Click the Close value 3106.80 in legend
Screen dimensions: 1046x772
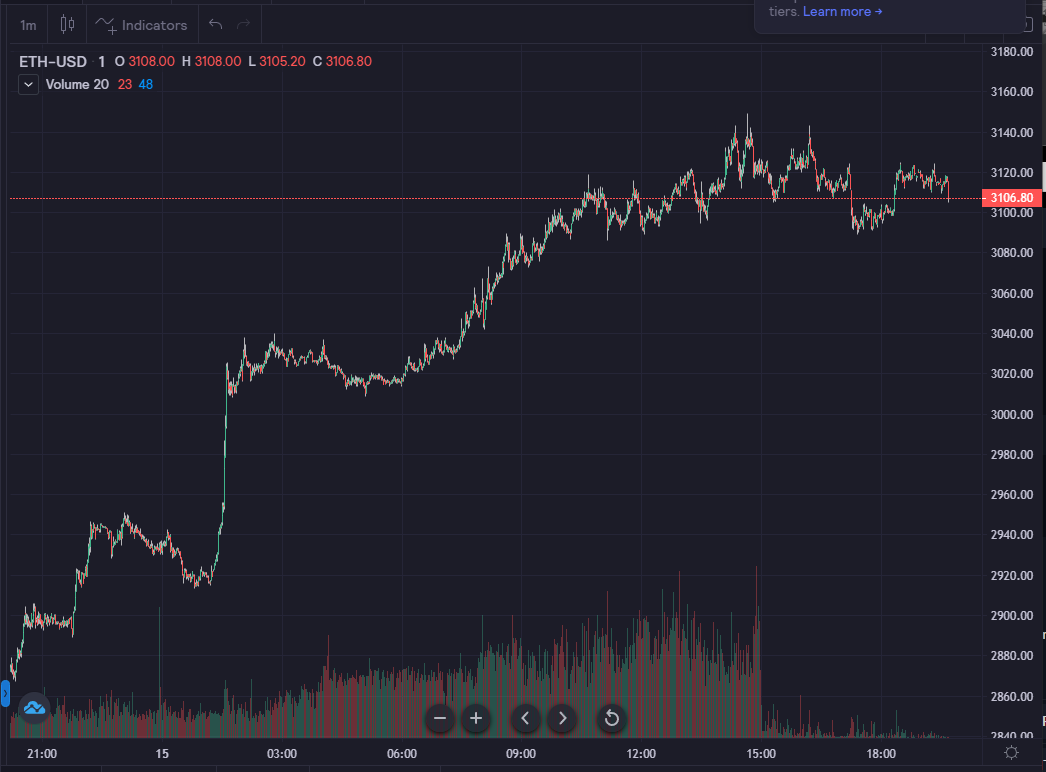tap(348, 61)
